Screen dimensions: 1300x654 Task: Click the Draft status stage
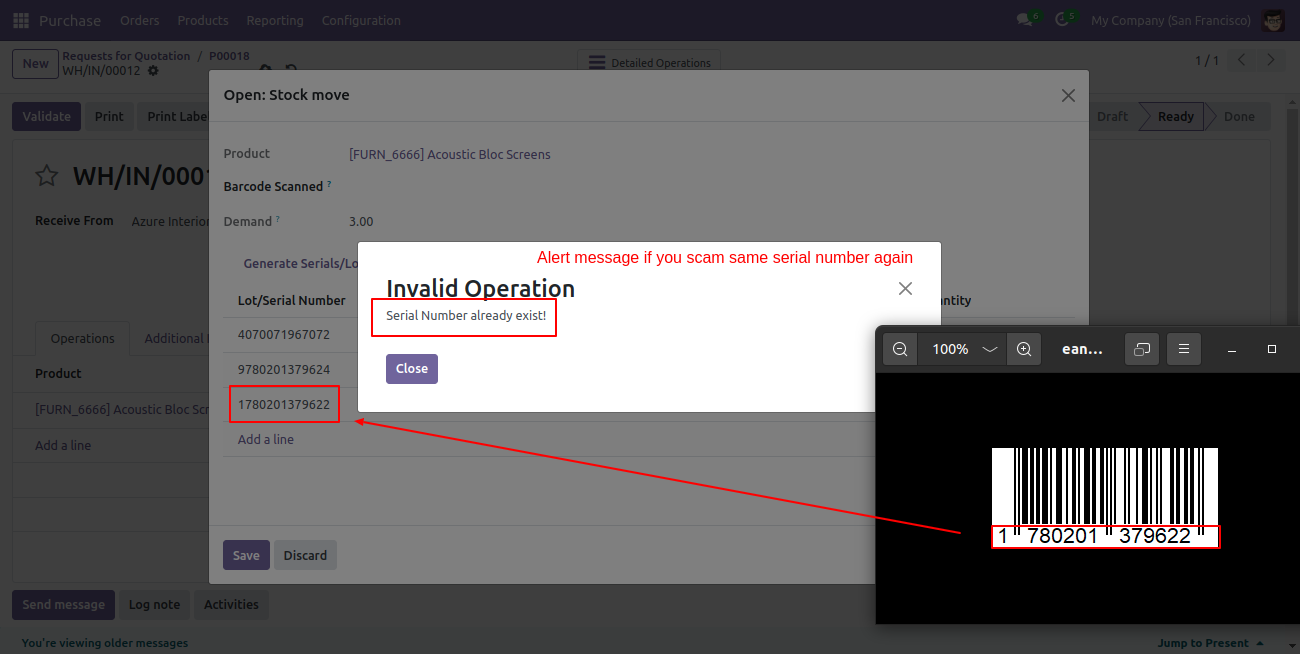point(1112,116)
